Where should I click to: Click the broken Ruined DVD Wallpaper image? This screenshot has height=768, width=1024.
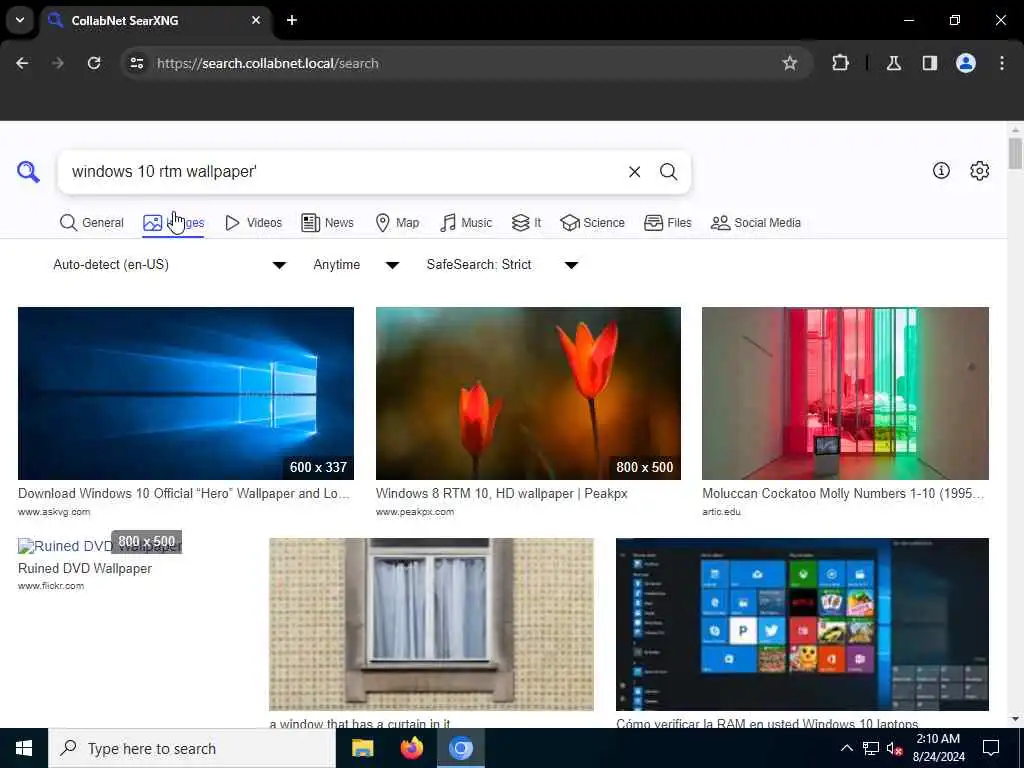click(99, 546)
